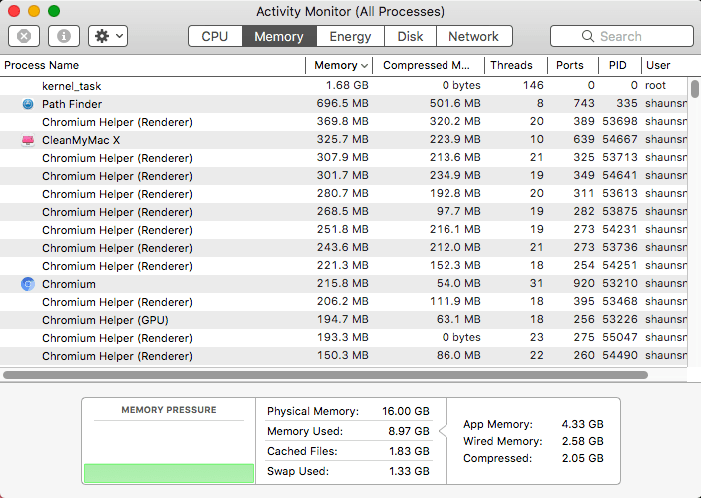
Task: Select Chromium Helper row using 221.3 MB
Action: tap(343, 266)
